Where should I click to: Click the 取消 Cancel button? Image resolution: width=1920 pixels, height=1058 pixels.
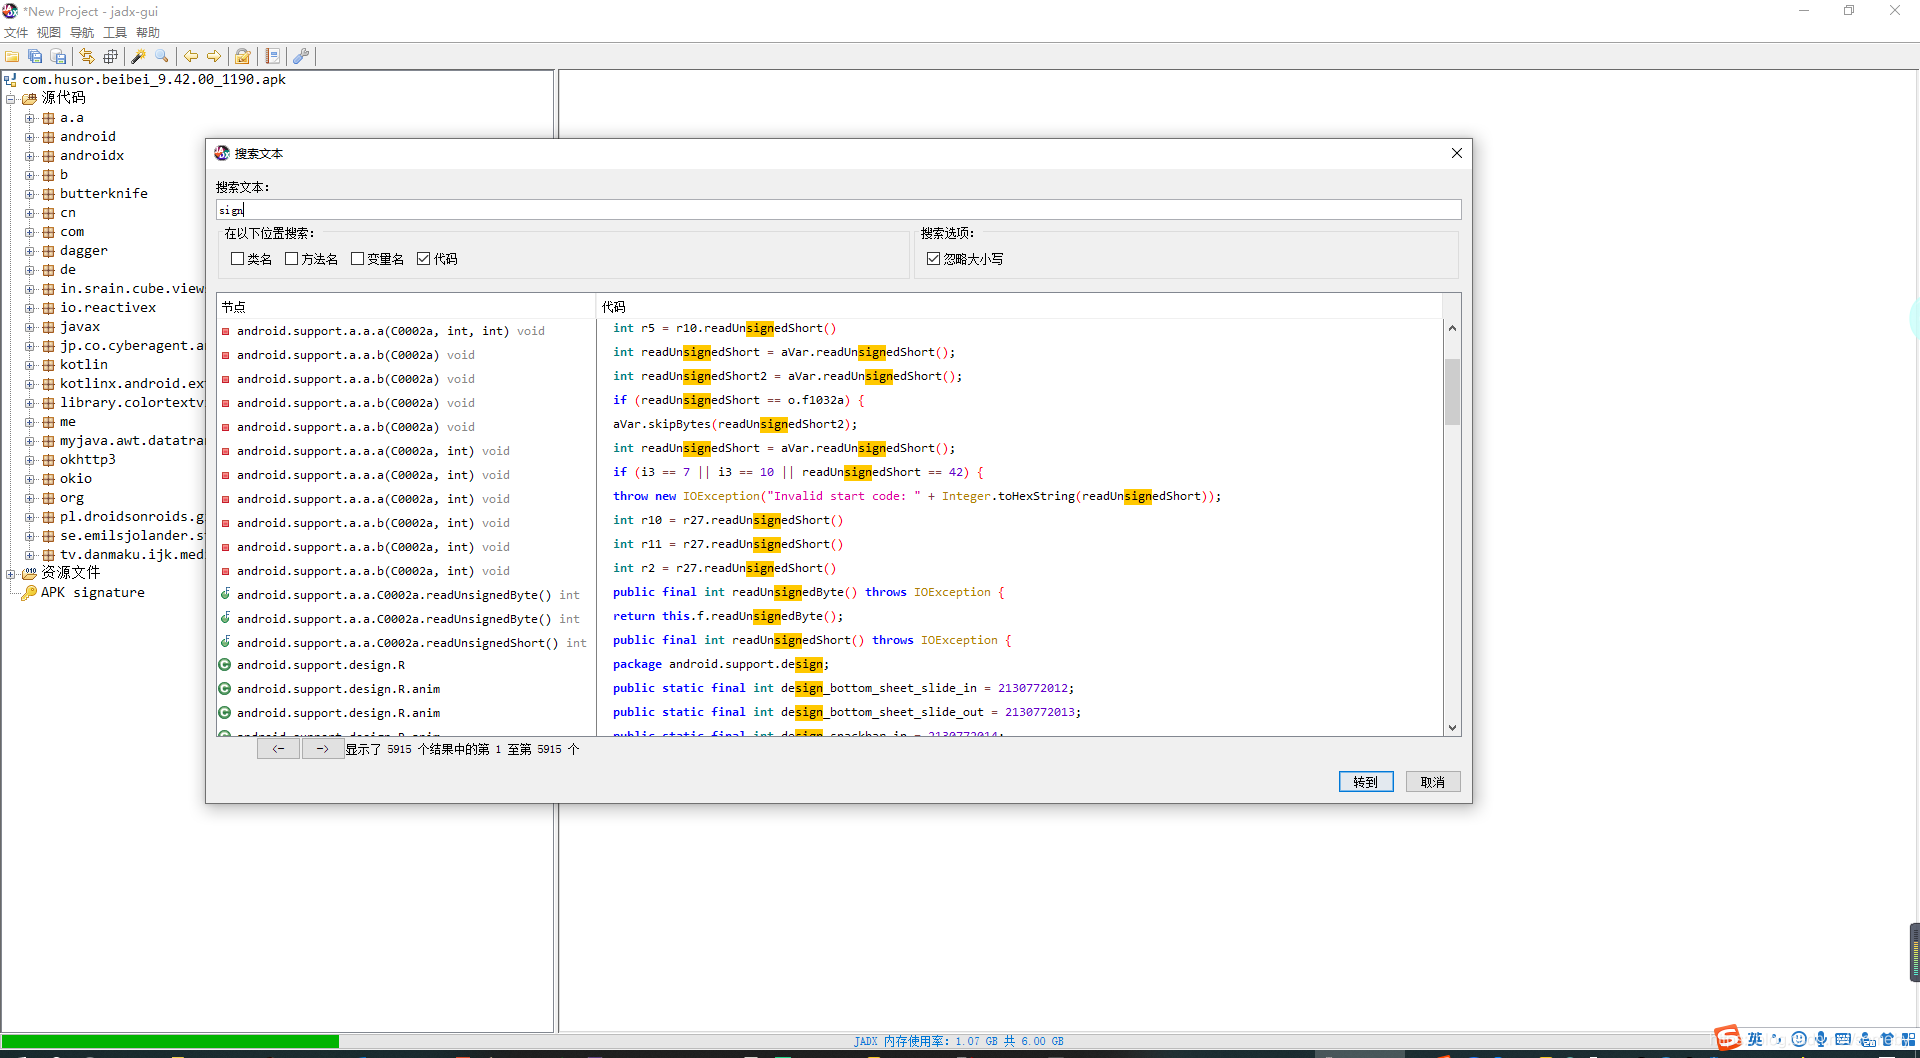point(1433,782)
